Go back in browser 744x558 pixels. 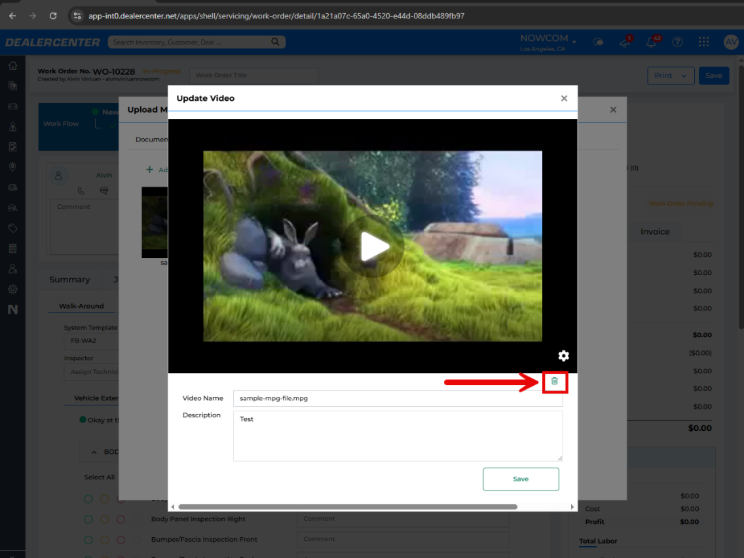pyautogui.click(x=12, y=16)
